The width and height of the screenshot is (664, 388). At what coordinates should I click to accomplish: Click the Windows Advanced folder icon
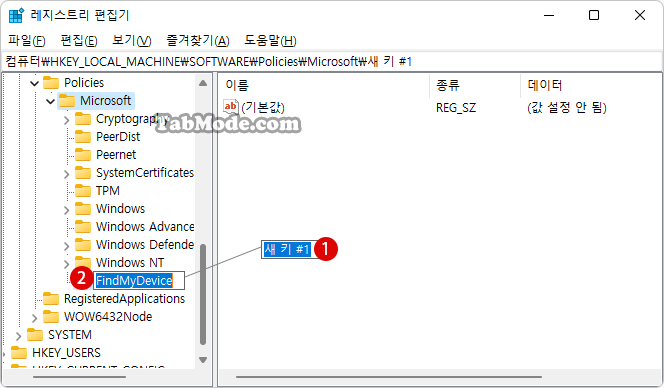point(83,227)
